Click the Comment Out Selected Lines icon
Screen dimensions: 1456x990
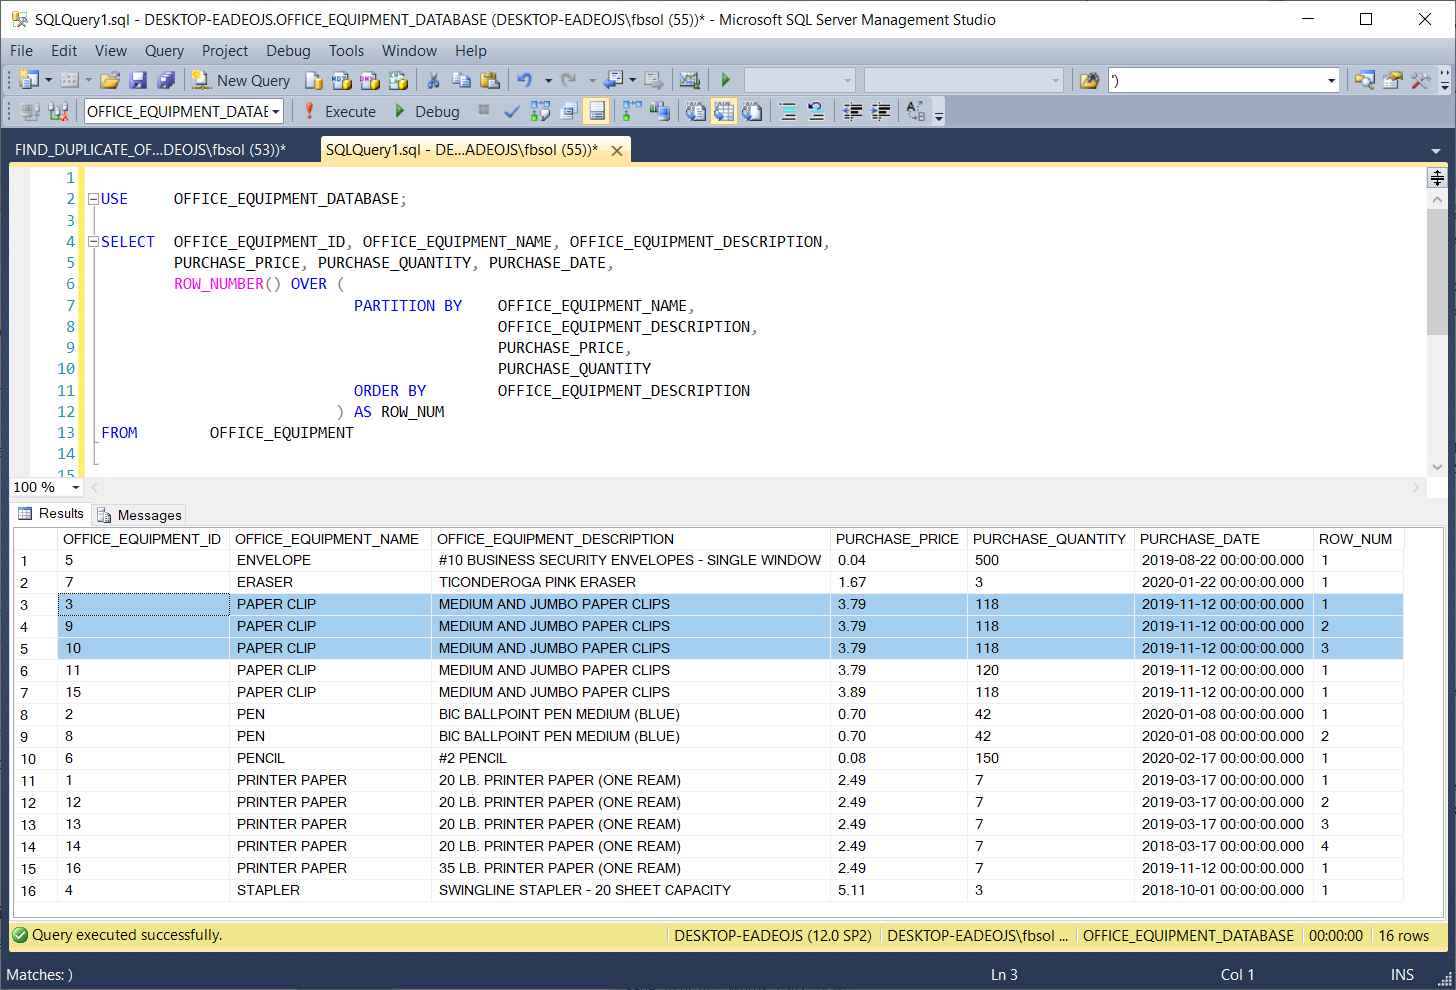[788, 112]
